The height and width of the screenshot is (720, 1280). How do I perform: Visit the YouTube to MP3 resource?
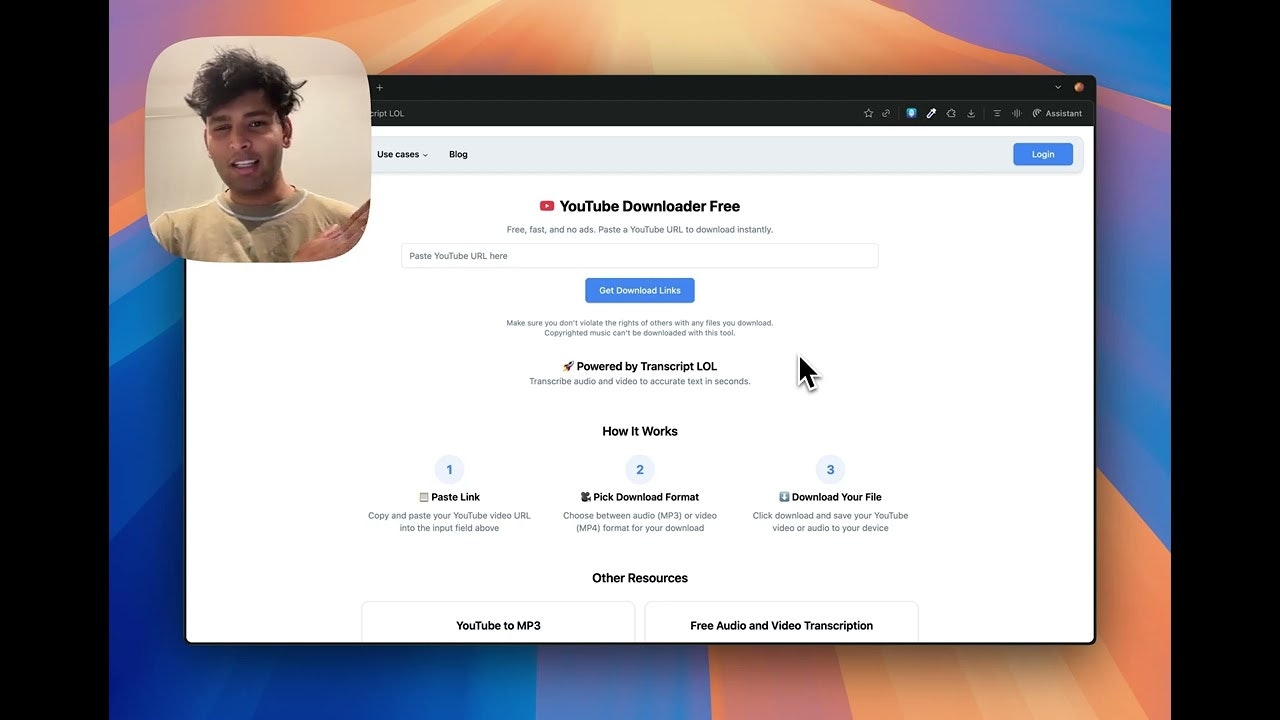point(498,625)
